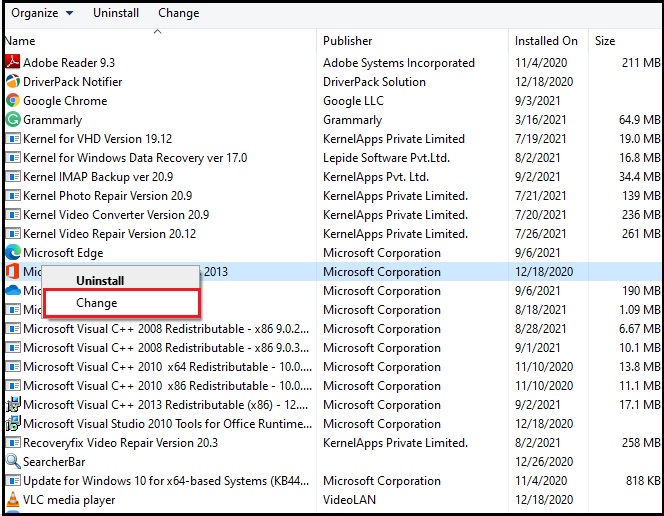Sort by Installed On column header
The width and height of the screenshot is (664, 516).
point(546,41)
